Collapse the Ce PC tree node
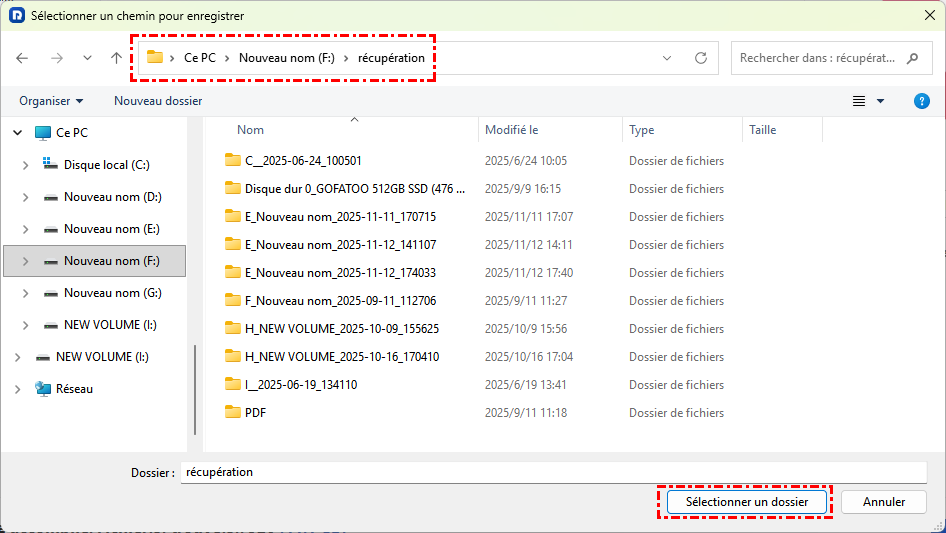Screen dimensions: 946x533 pyautogui.click(x=17, y=133)
